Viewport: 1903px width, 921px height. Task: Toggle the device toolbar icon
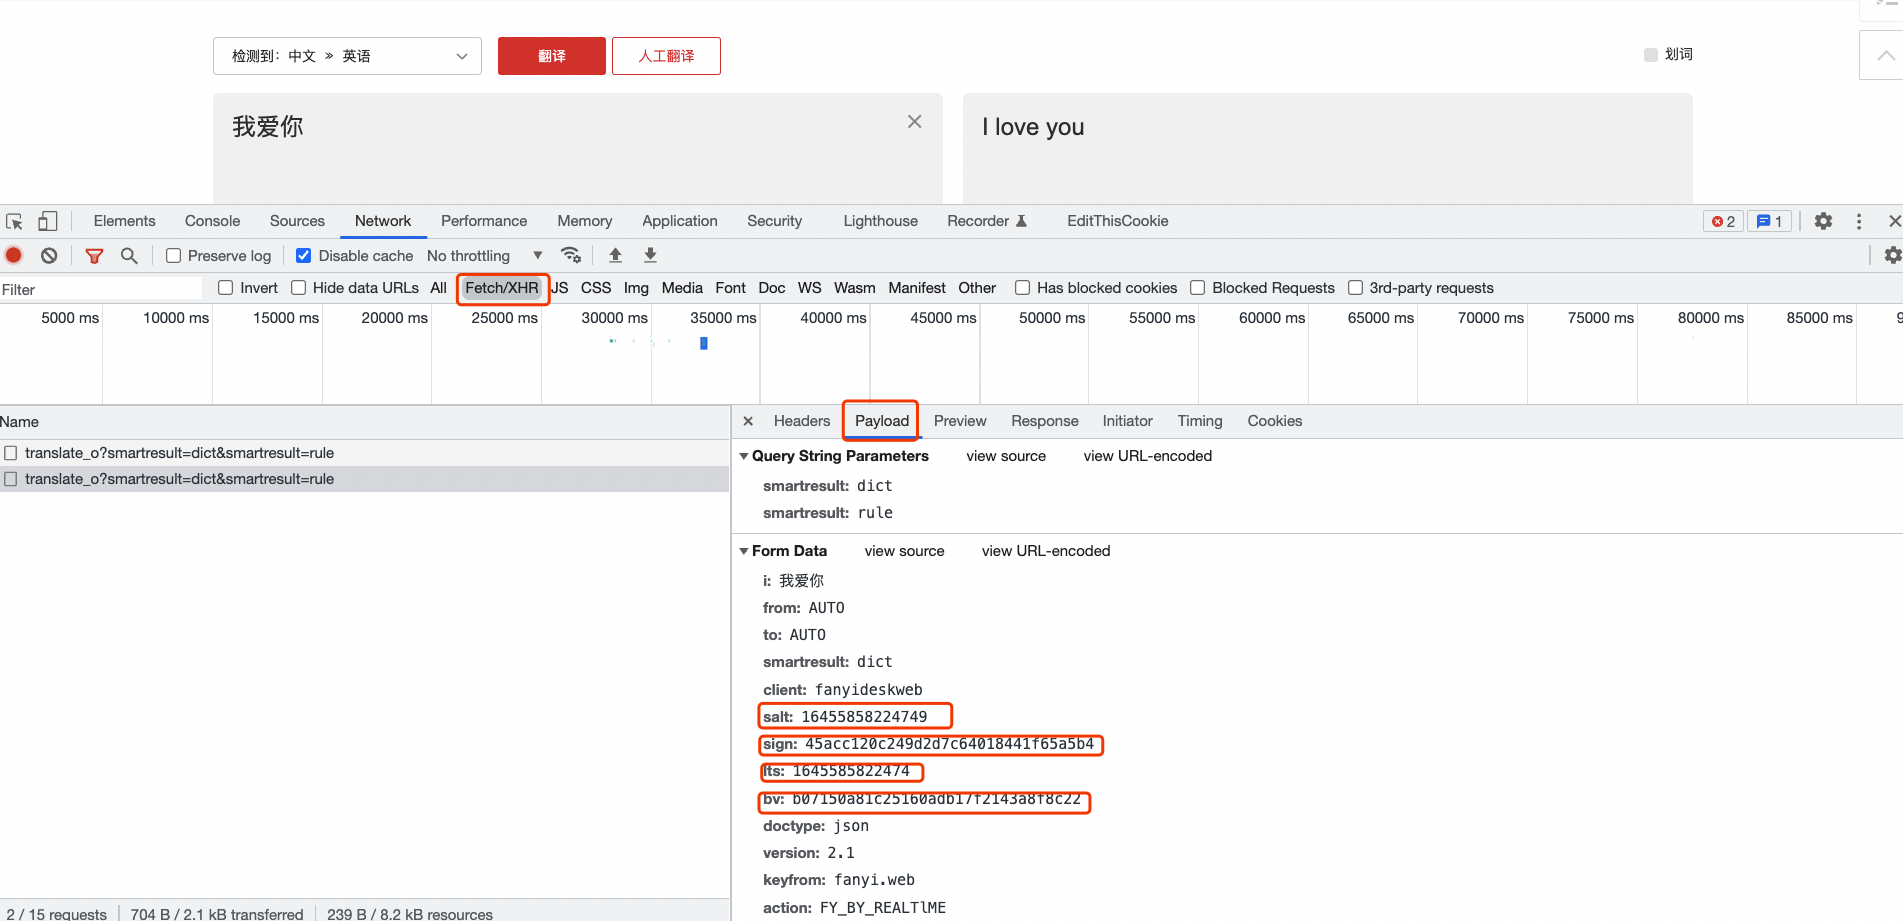coord(47,222)
